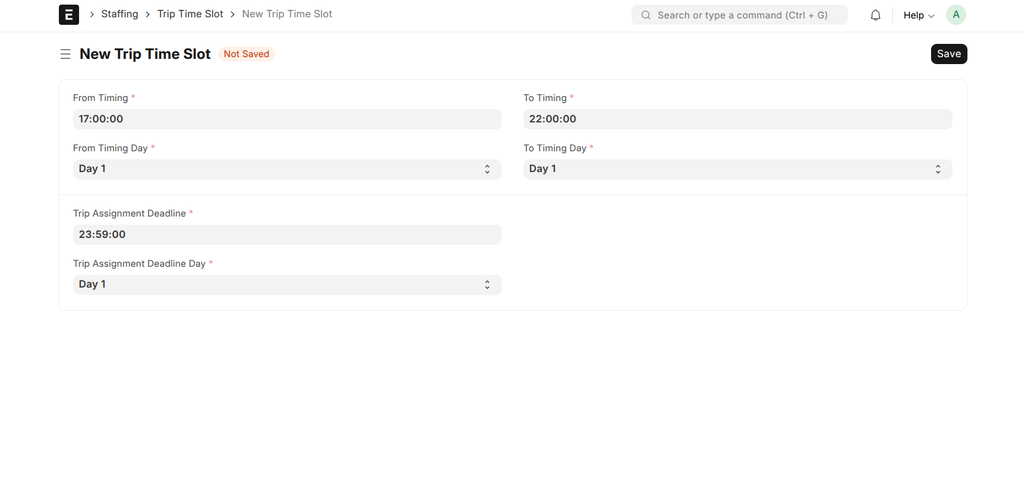This screenshot has width=1024, height=481.
Task: Open Trip Assignment Deadline Day dropdown
Action: click(x=287, y=285)
